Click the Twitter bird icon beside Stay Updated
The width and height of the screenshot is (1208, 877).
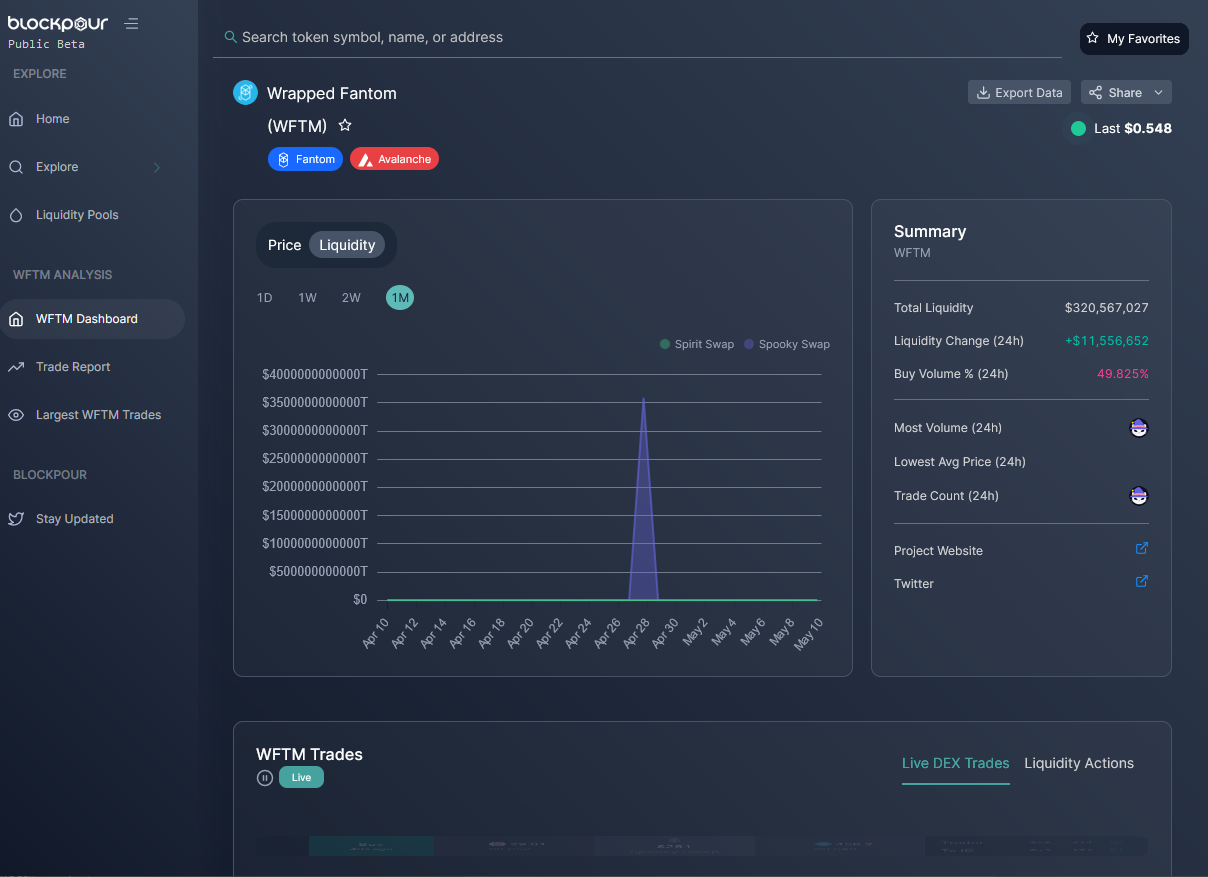16,519
